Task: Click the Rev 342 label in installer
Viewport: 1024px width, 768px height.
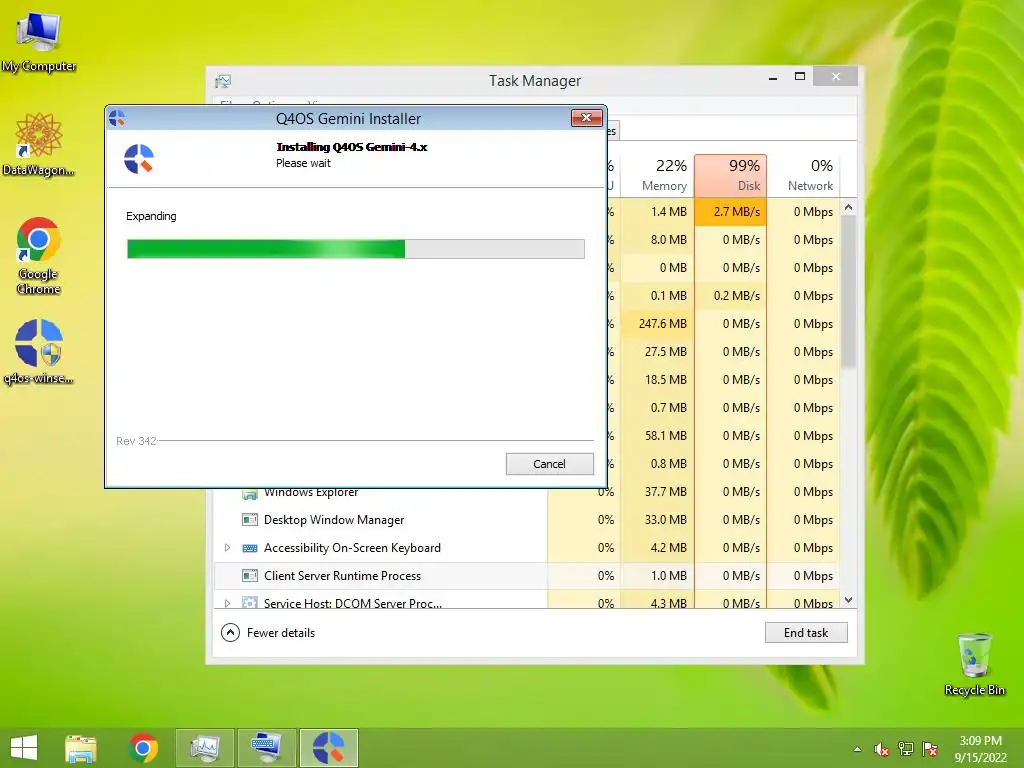Action: pos(136,441)
